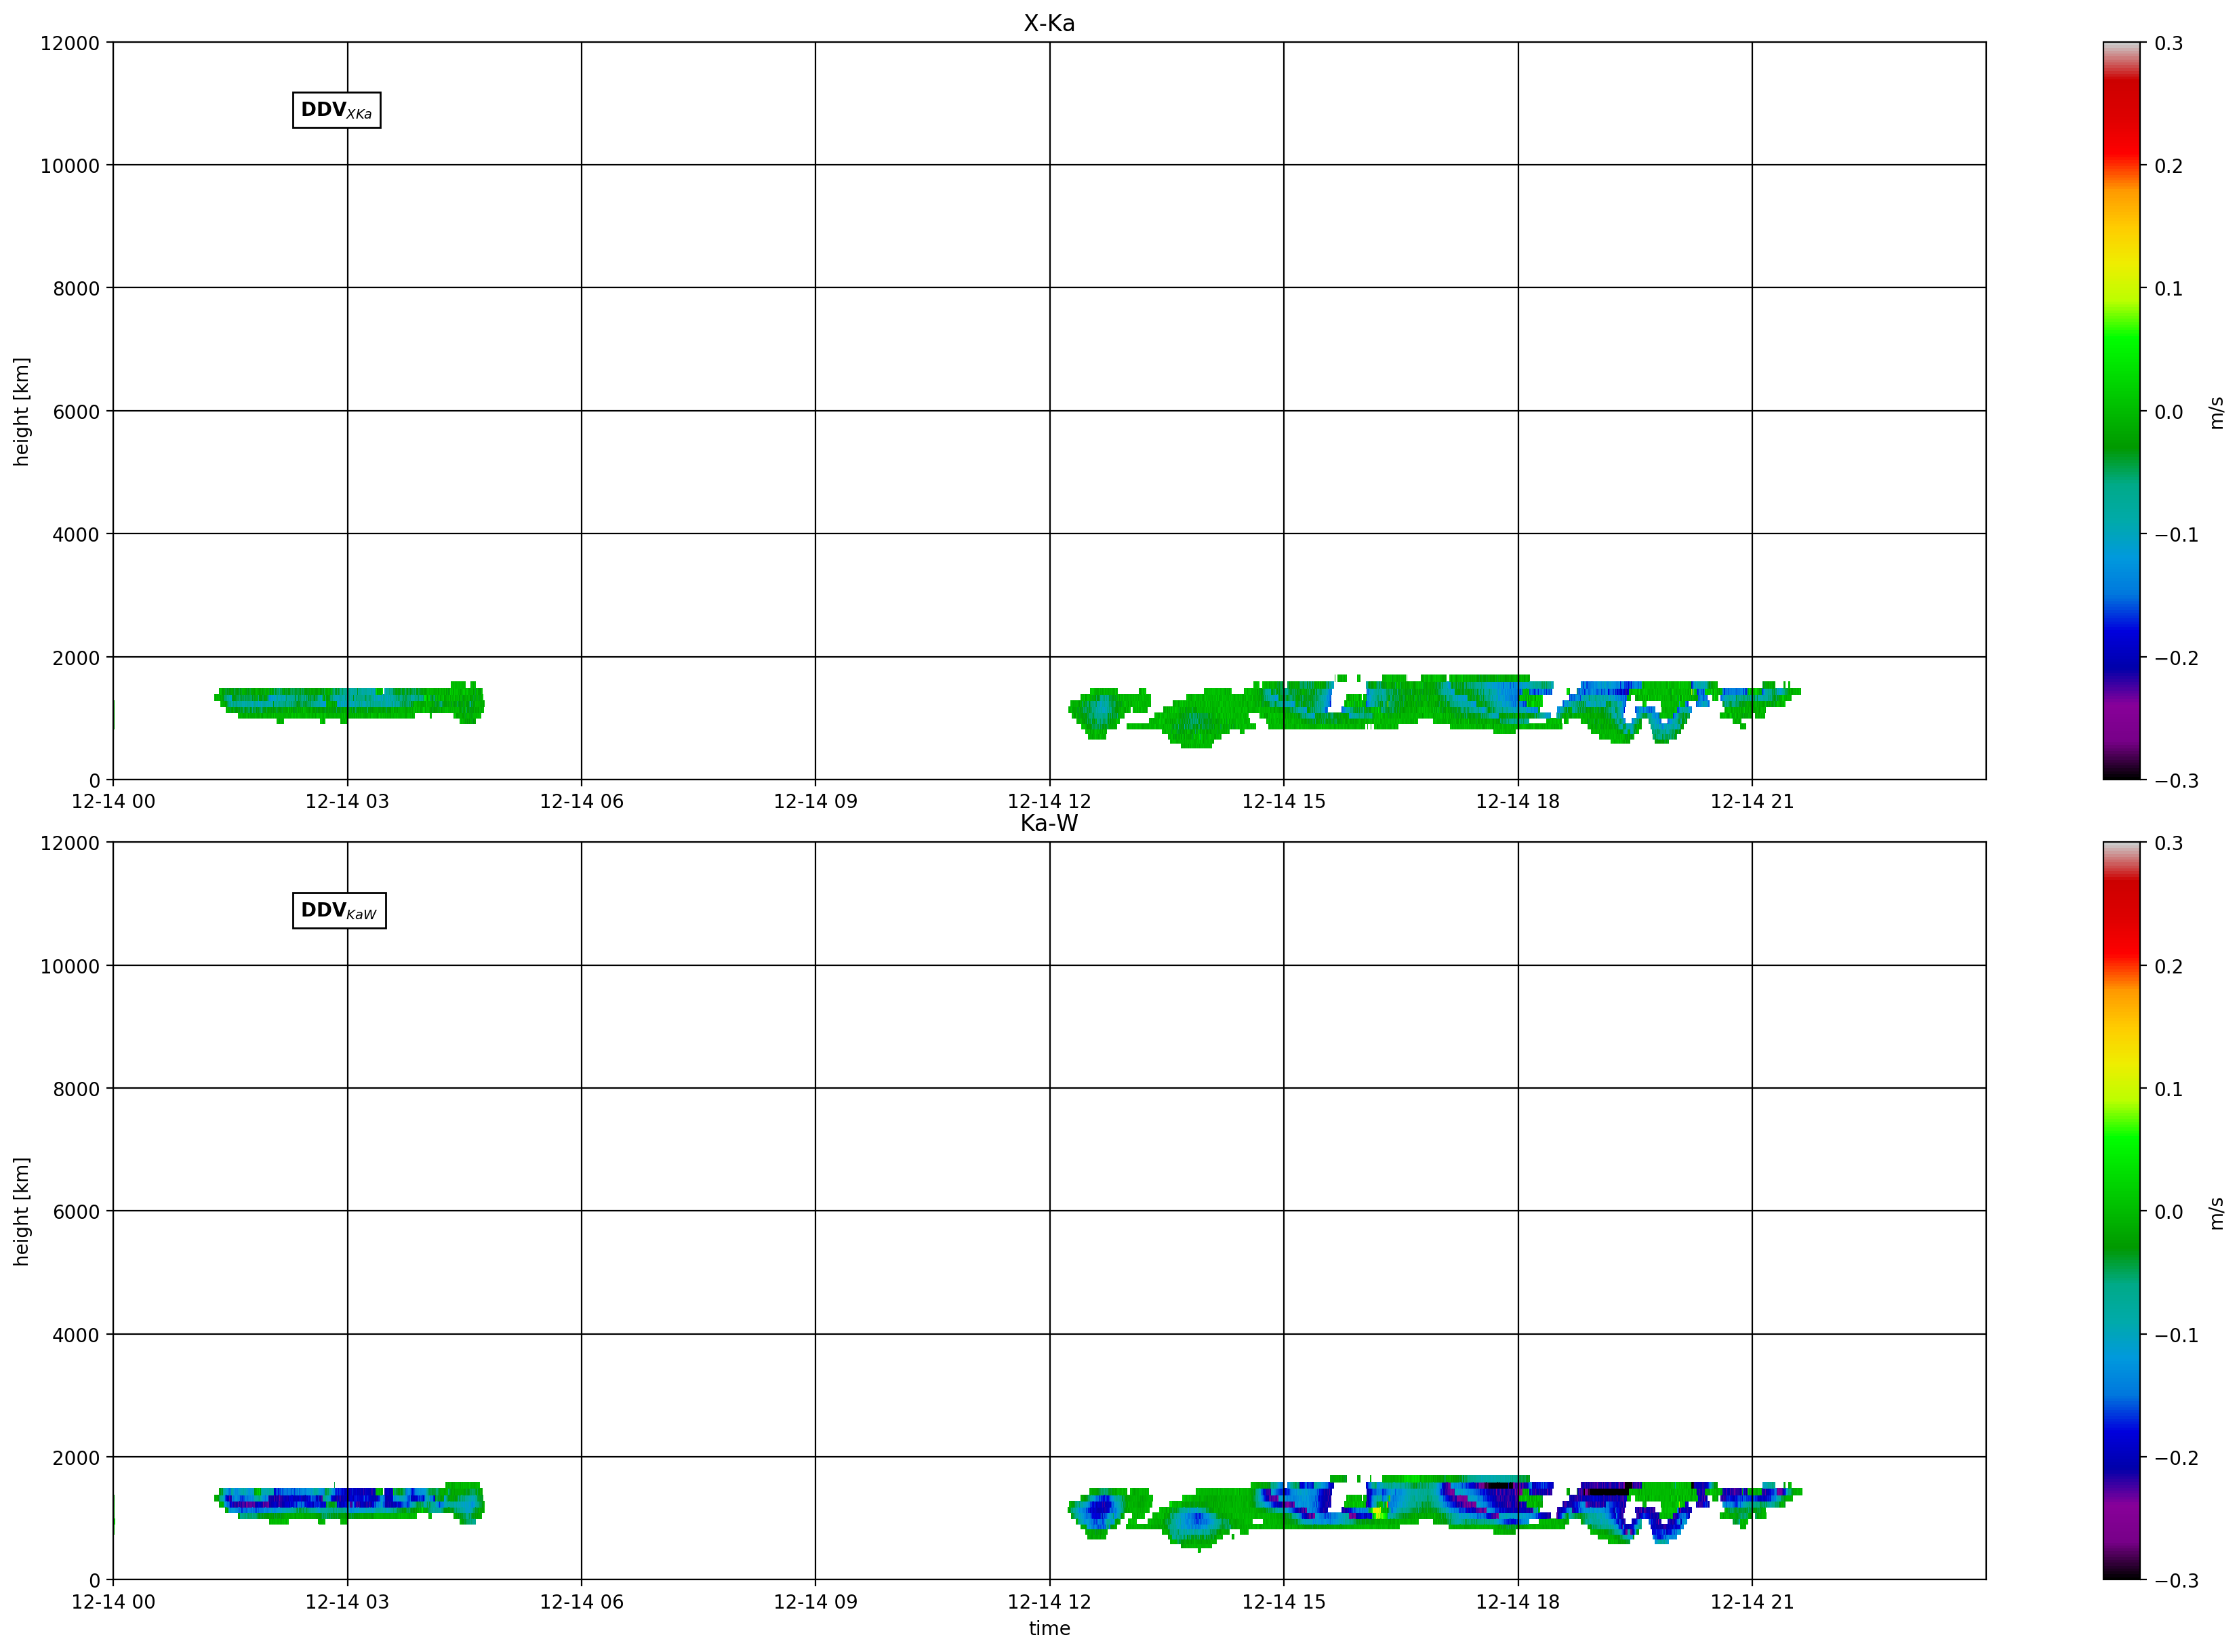Click the height [km] label of top plot
The width and height of the screenshot is (2239, 1652).
tap(22, 411)
